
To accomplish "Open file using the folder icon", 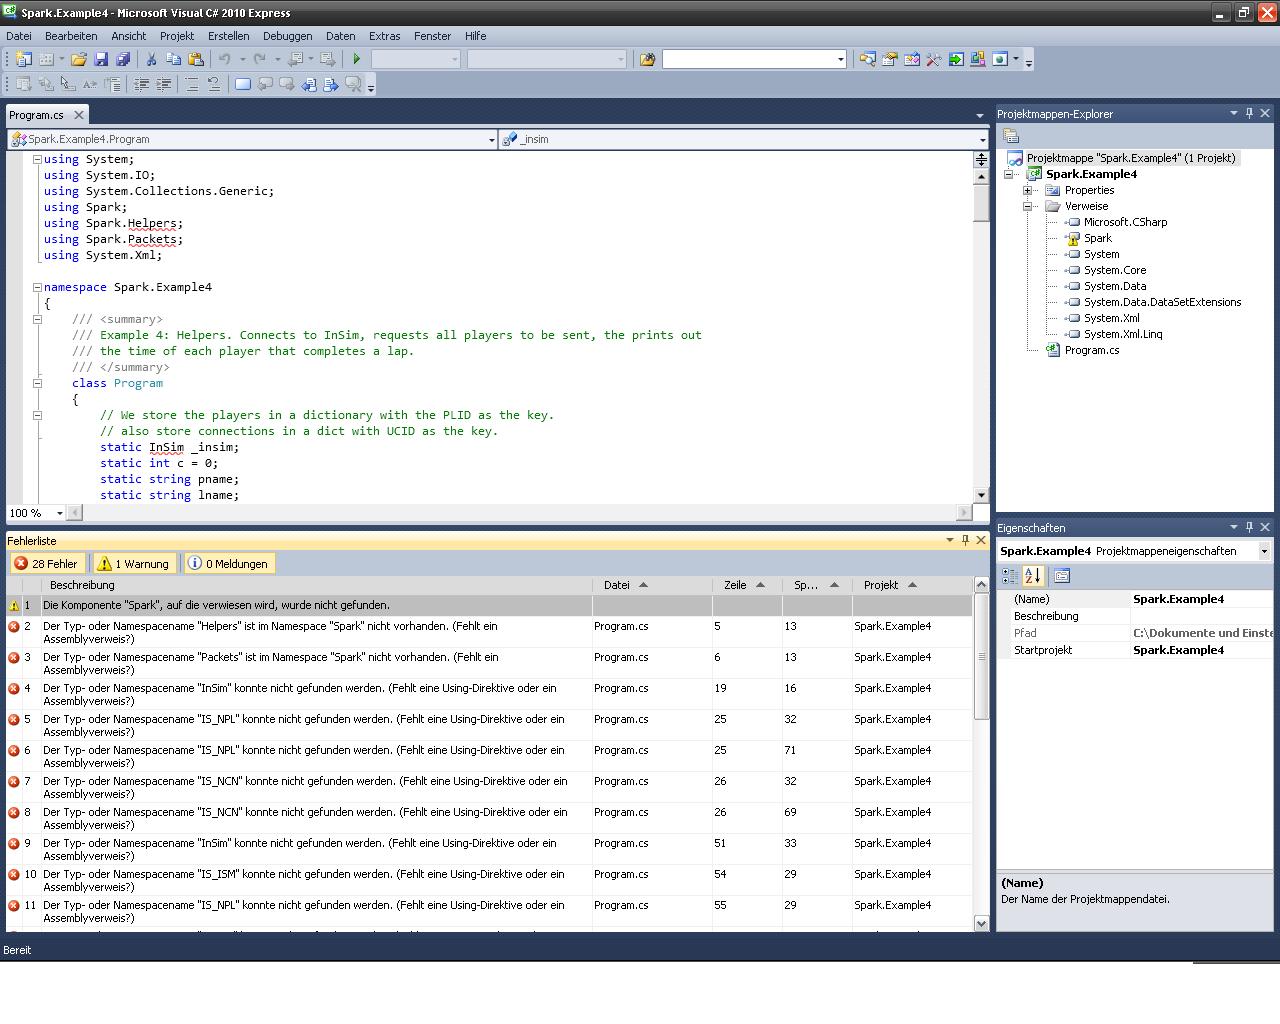I will click(78, 60).
